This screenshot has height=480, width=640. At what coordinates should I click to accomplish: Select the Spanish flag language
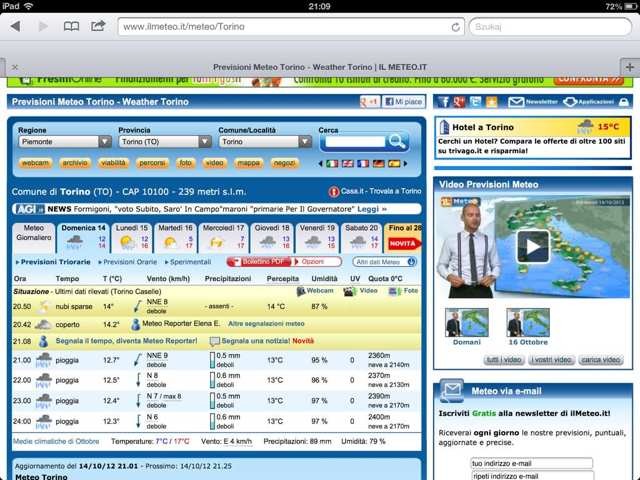(394, 164)
